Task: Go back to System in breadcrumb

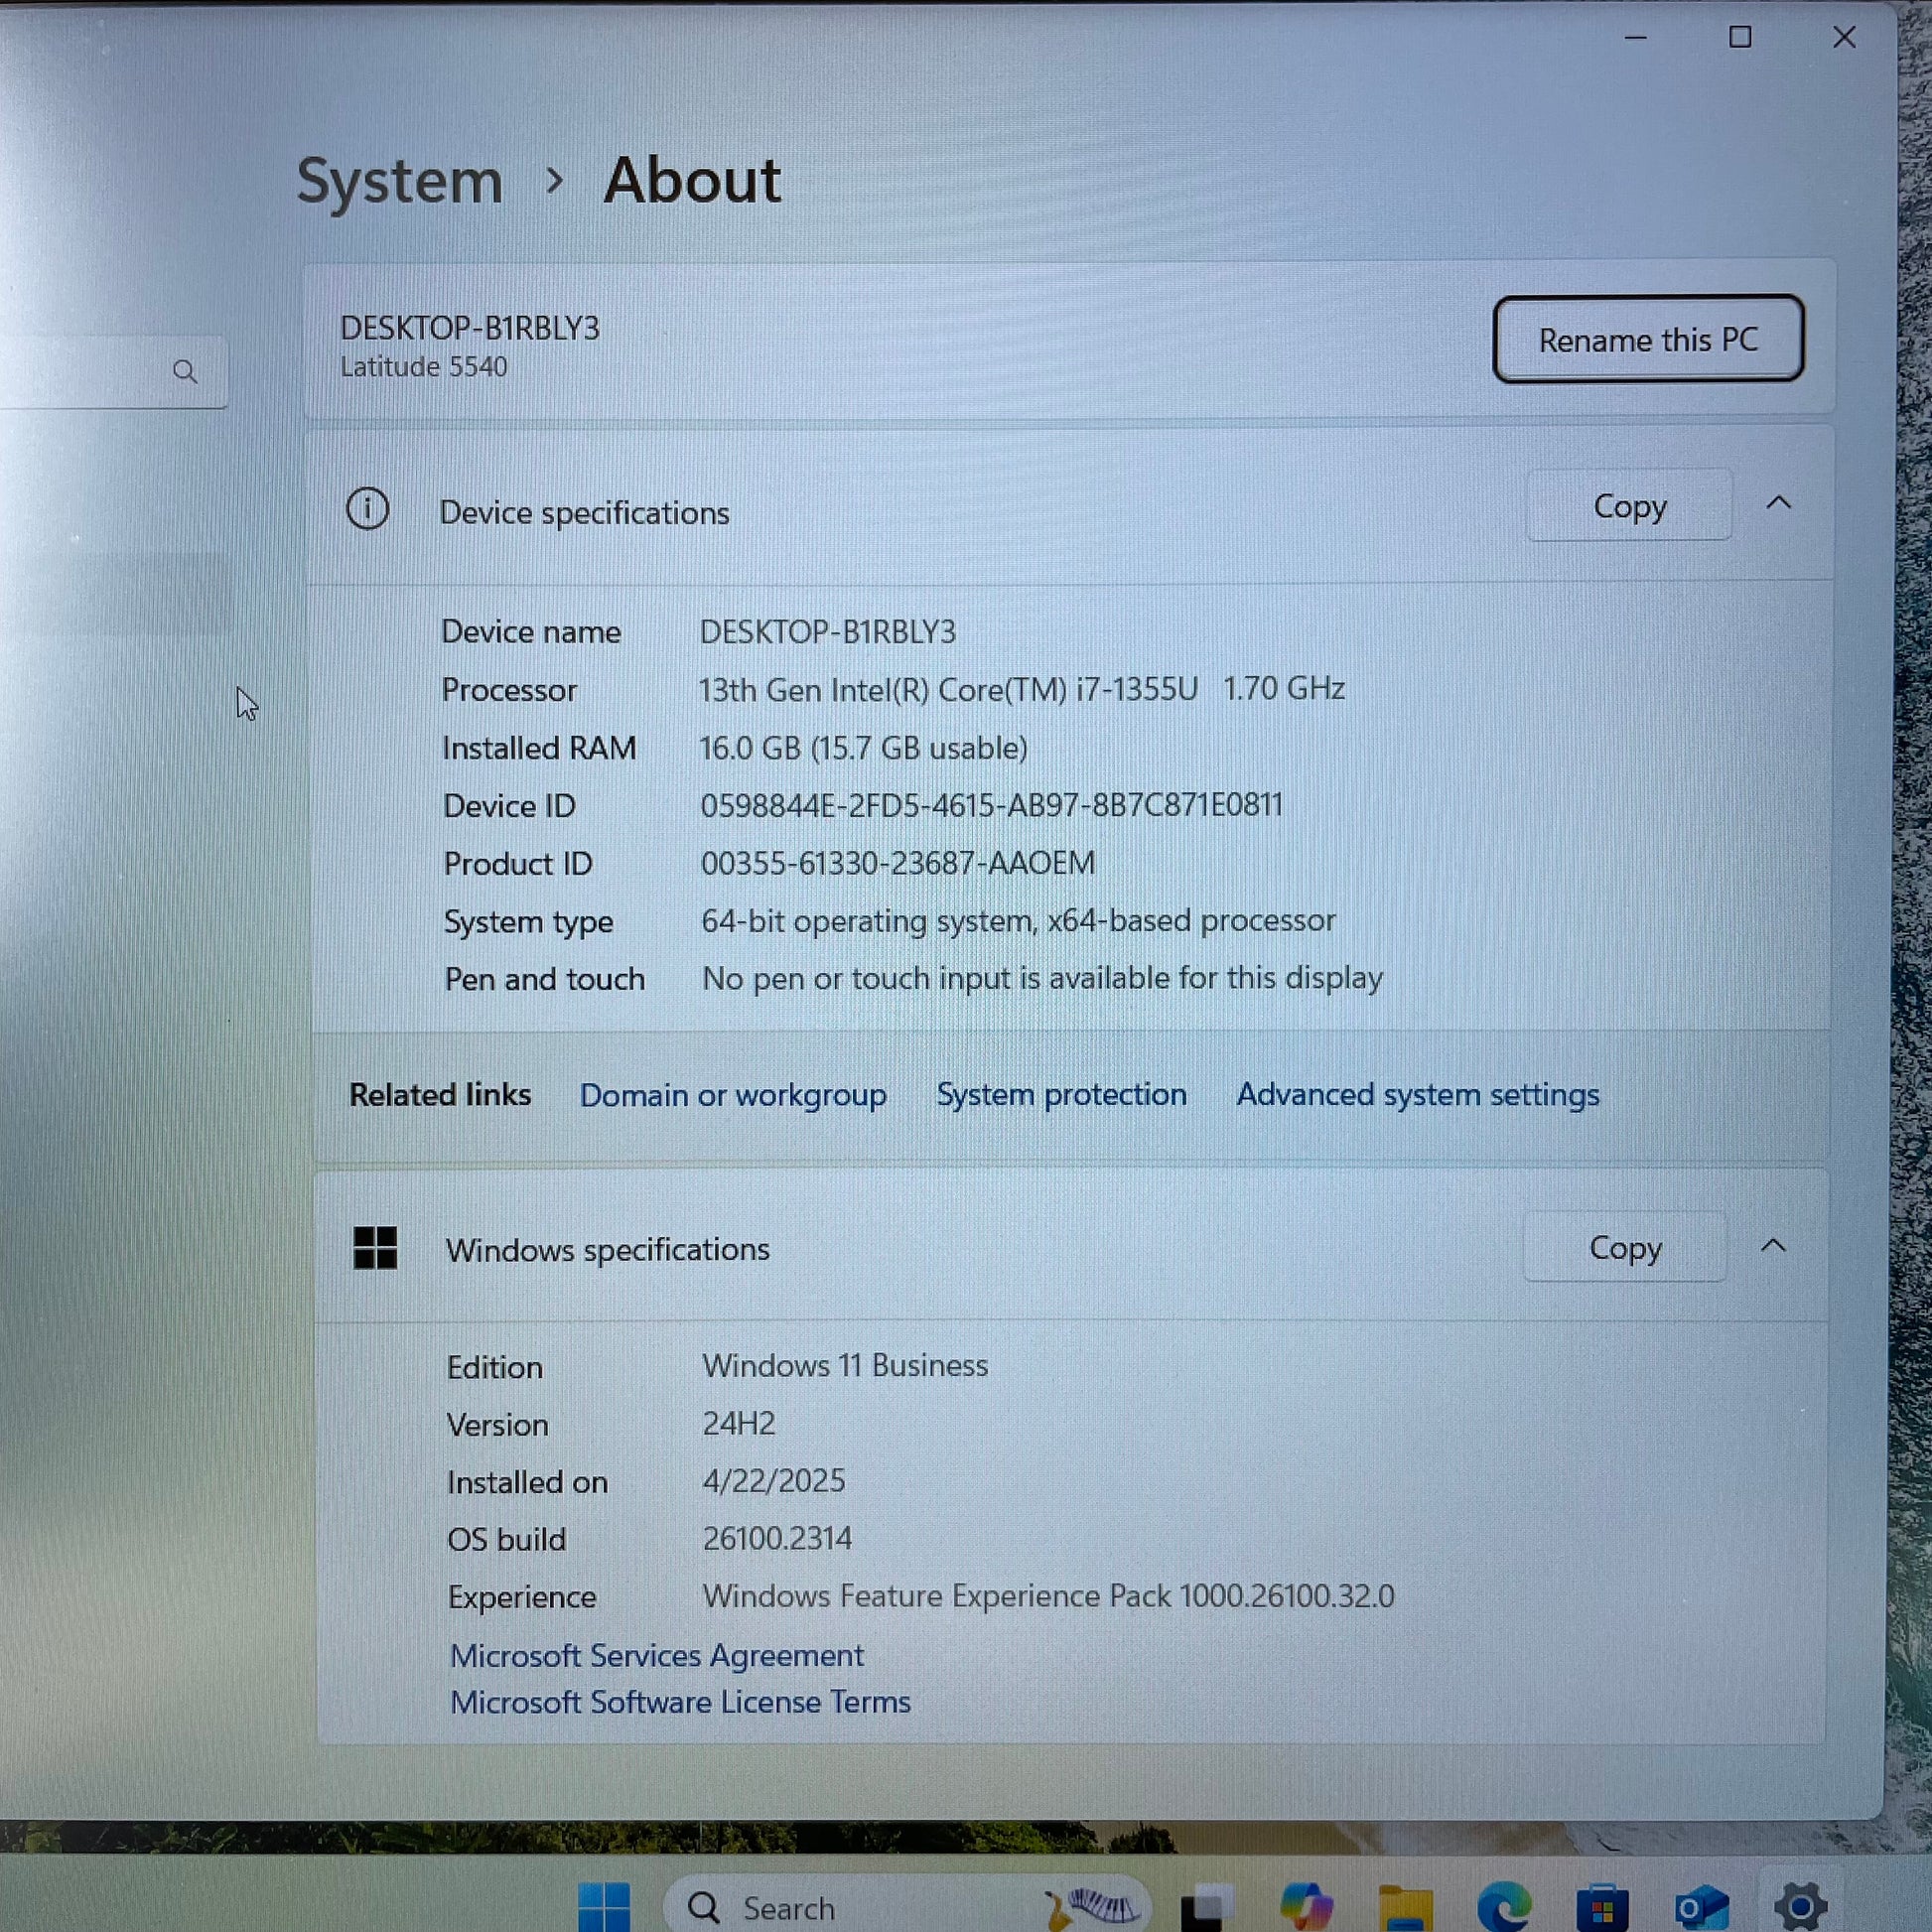Action: pos(400,182)
